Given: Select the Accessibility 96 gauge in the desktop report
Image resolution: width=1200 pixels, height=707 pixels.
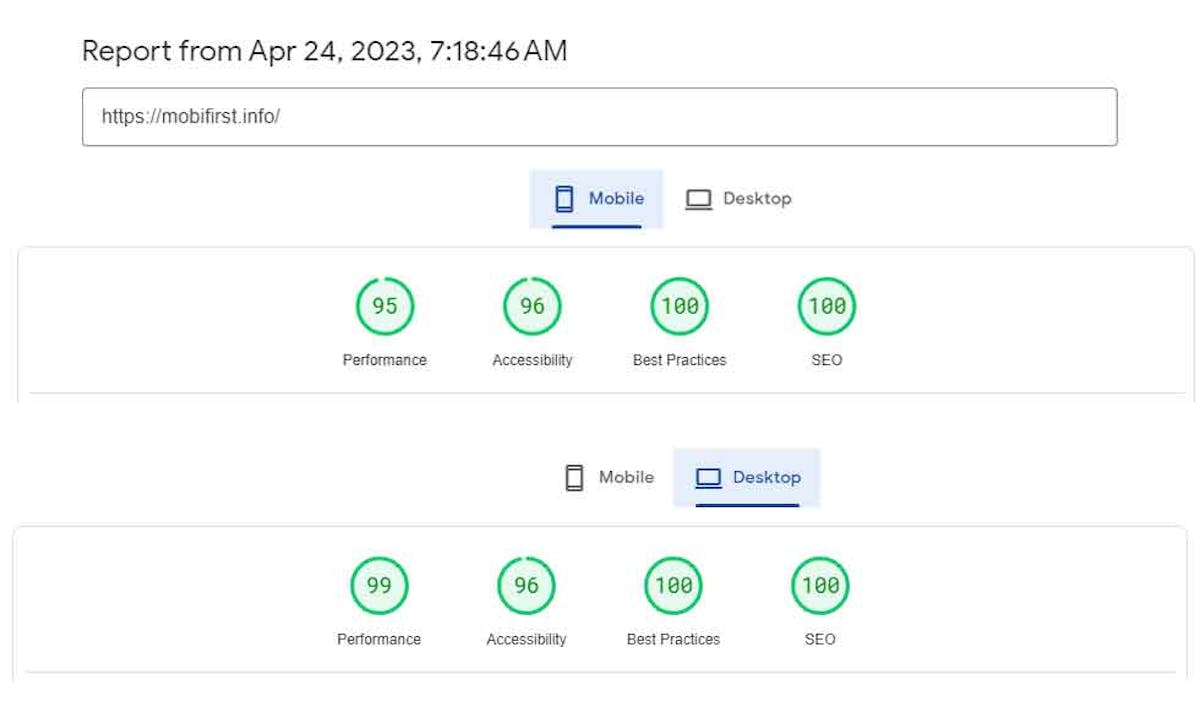Looking at the screenshot, I should (x=526, y=585).
